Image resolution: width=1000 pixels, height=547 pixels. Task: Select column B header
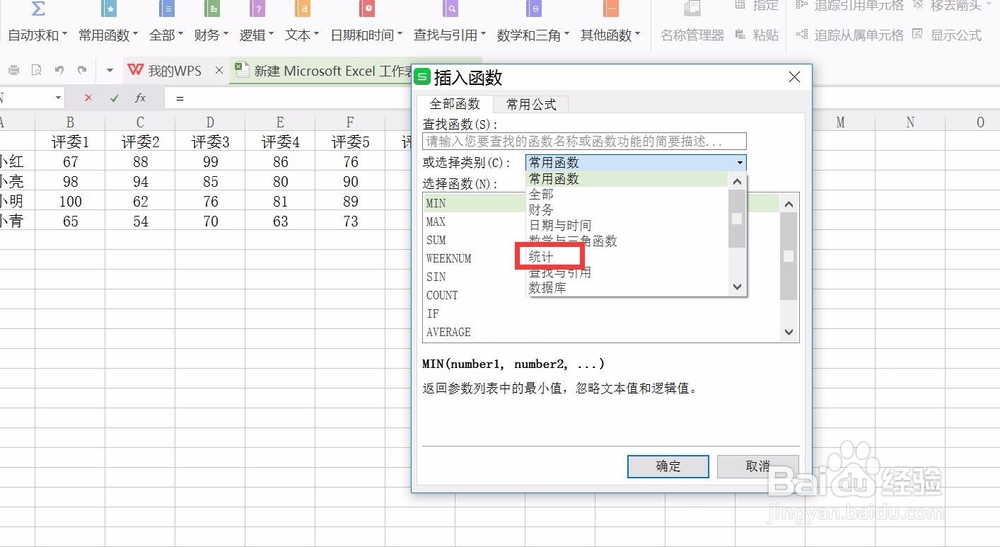70,122
